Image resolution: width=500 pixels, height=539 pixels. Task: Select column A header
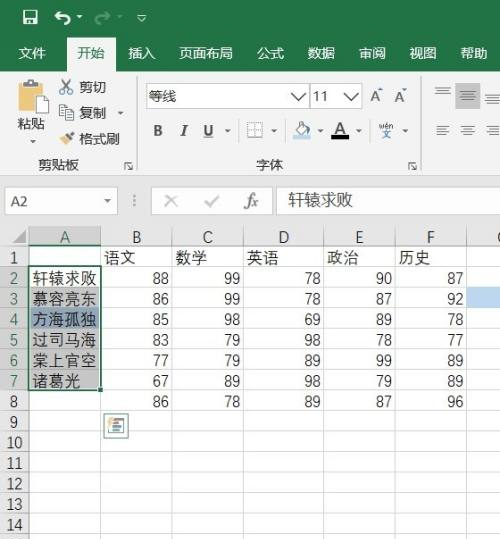(x=65, y=237)
